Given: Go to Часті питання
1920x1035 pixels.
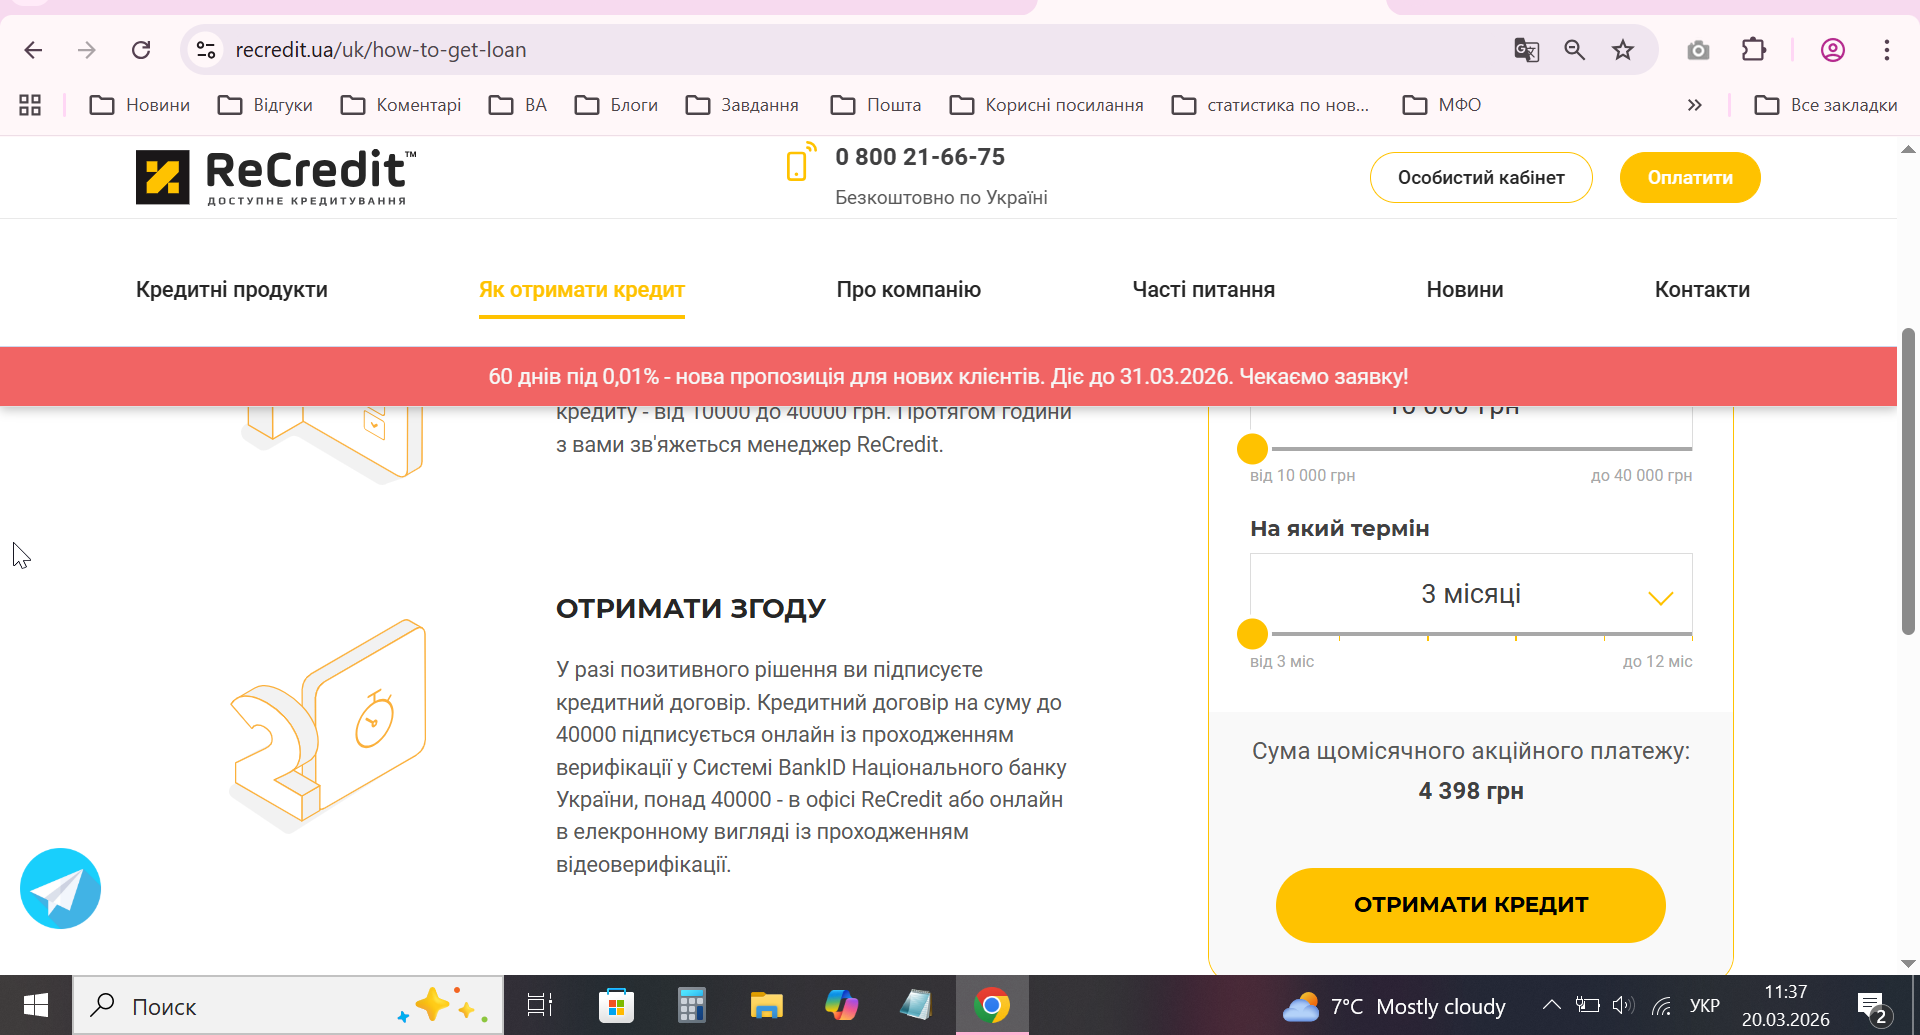Looking at the screenshot, I should pyautogui.click(x=1204, y=290).
